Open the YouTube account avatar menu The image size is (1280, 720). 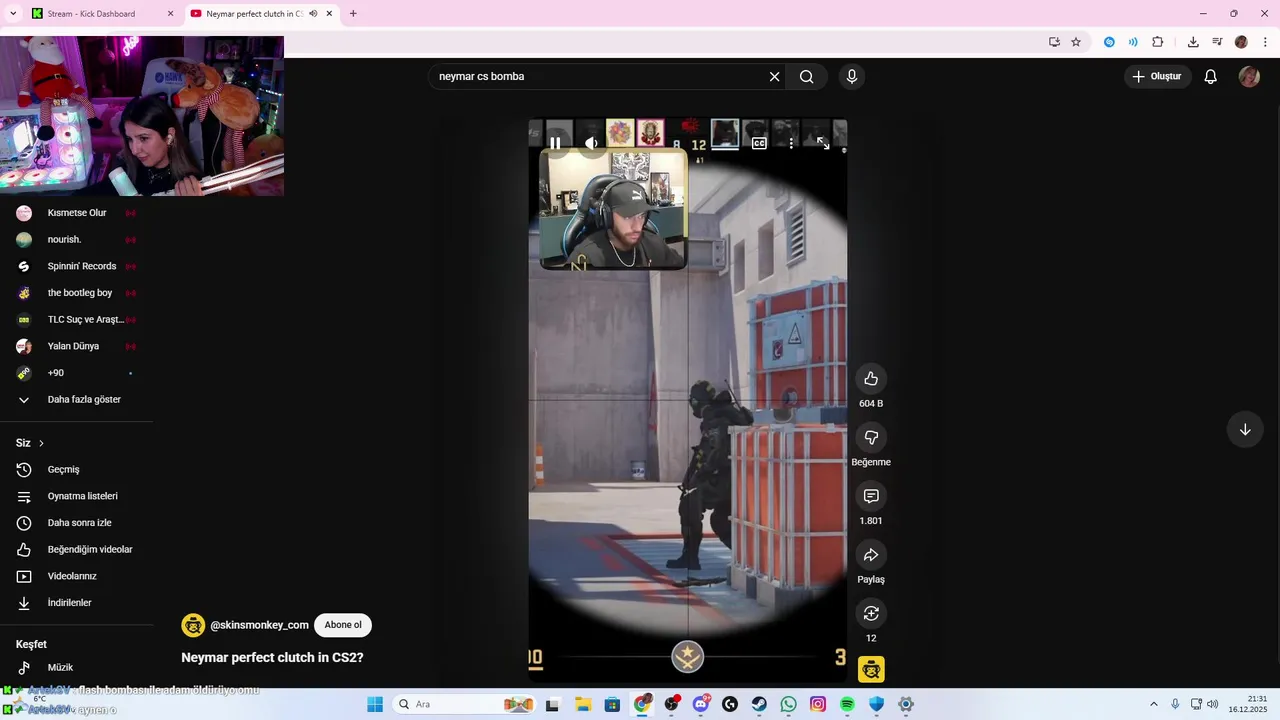pos(1249,77)
